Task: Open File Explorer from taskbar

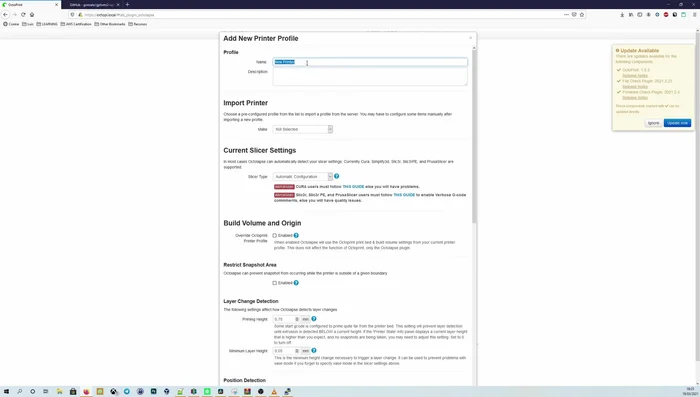Action: 59,392
